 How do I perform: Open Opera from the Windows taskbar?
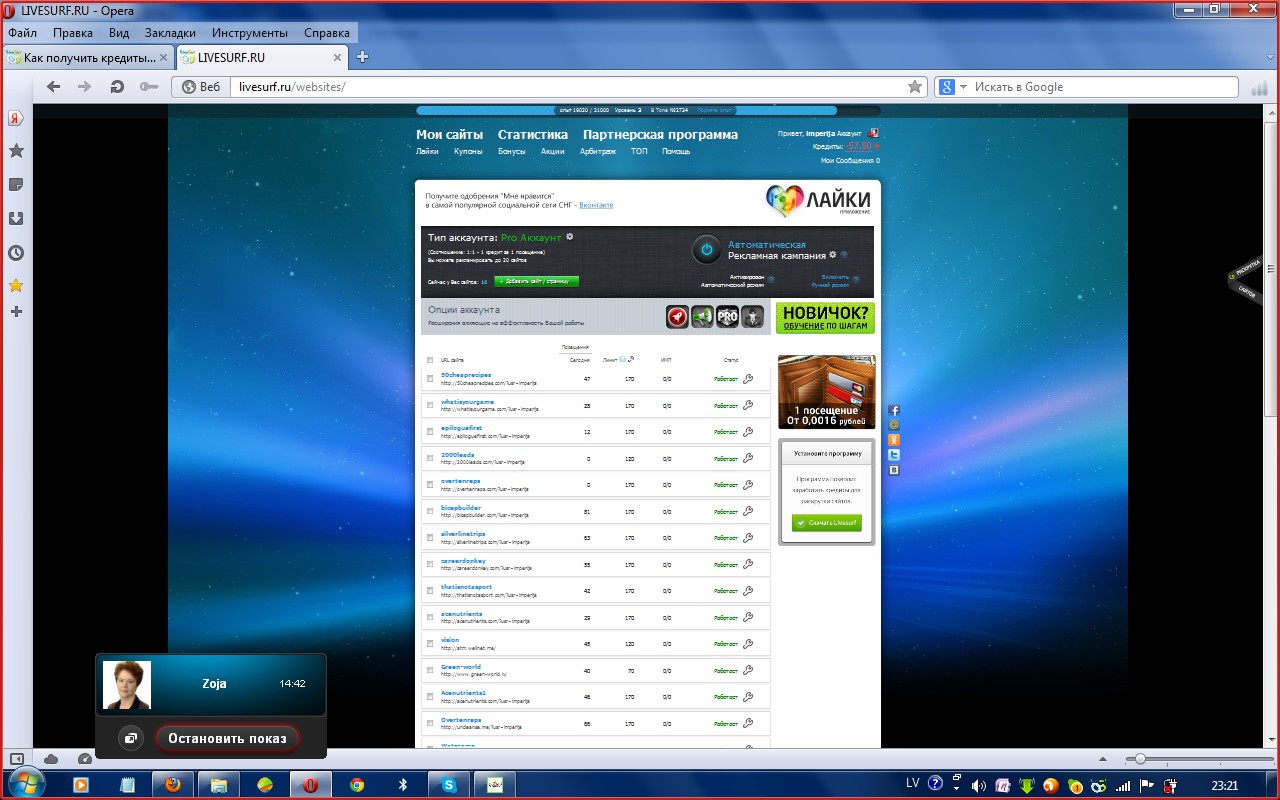pos(310,785)
